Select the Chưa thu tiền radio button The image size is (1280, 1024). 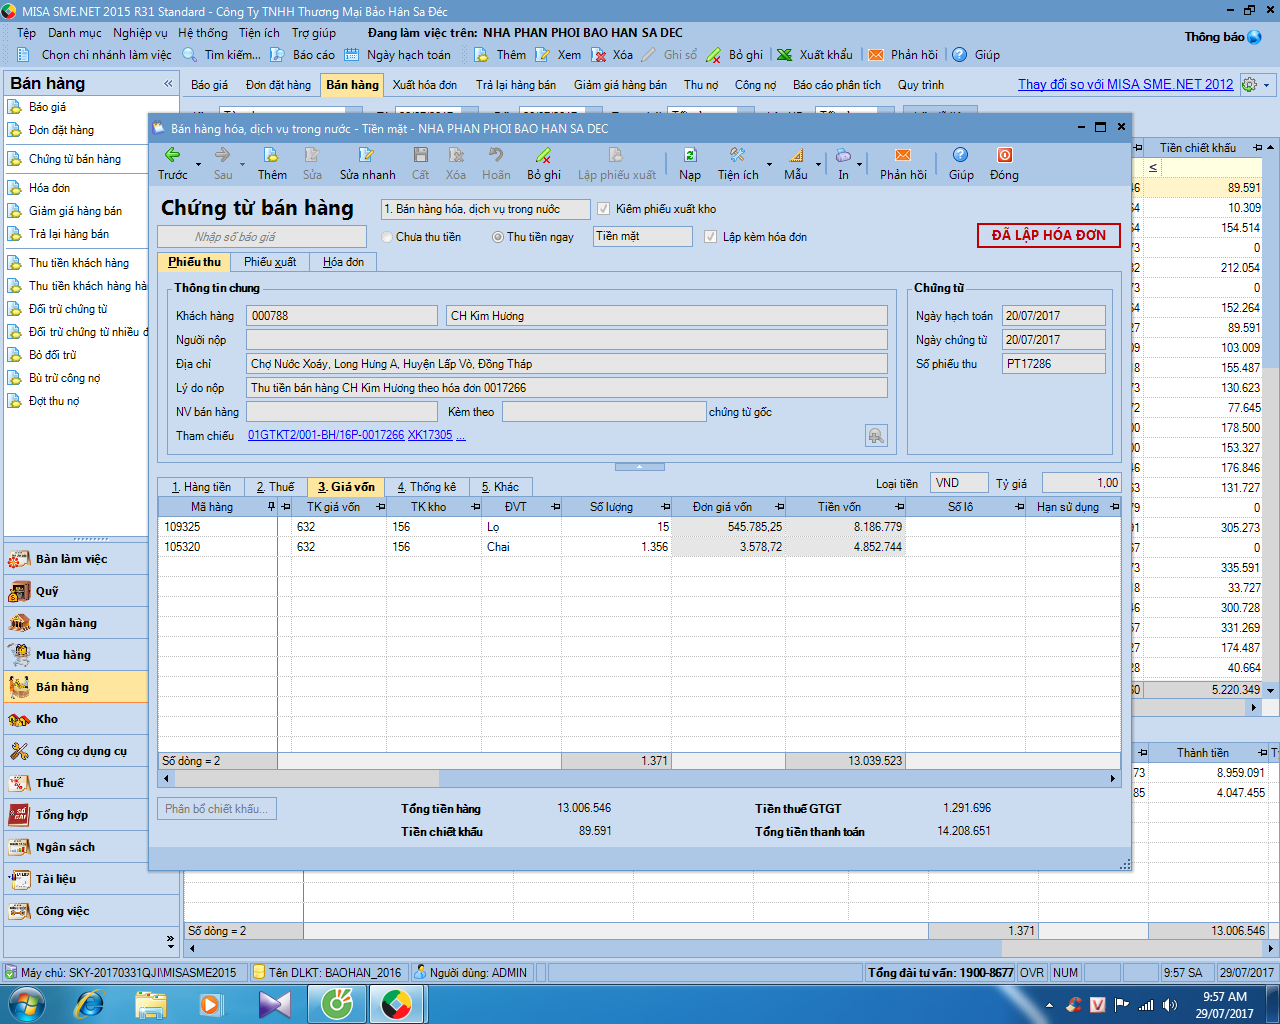(x=387, y=237)
